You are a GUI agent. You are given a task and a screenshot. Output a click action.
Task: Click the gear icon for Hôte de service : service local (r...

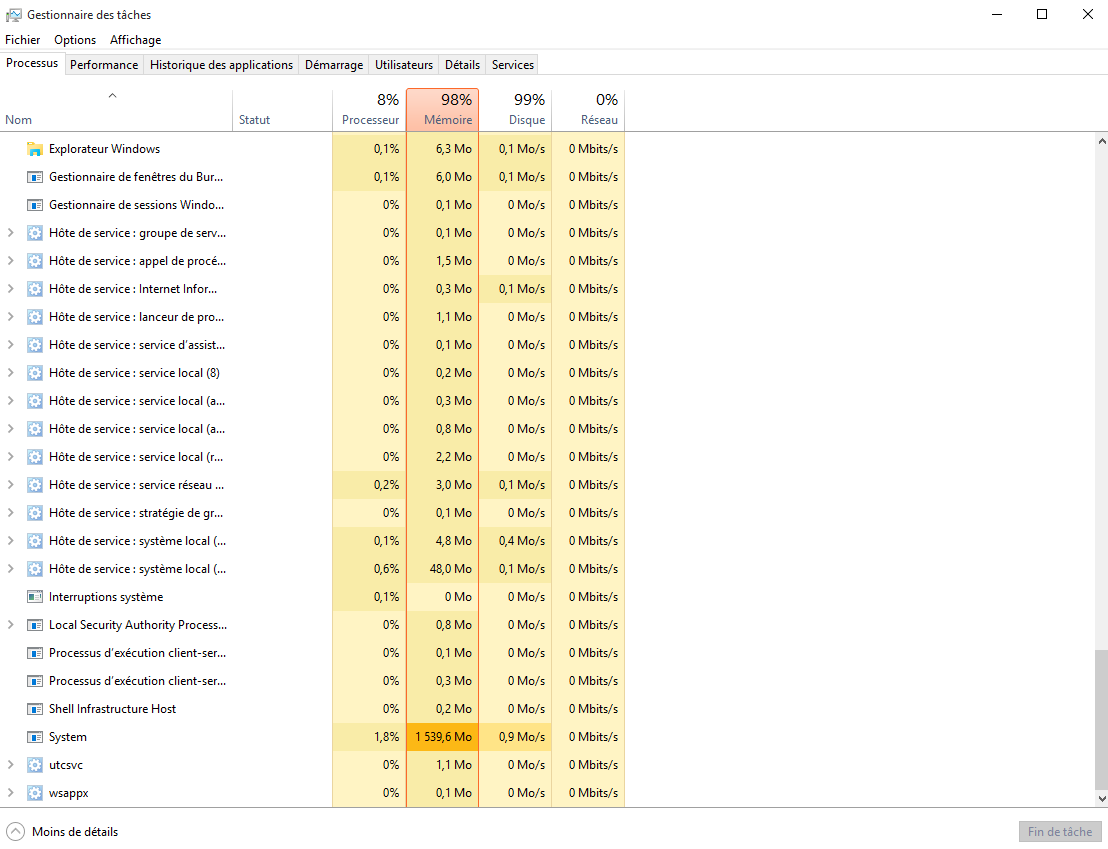(35, 457)
